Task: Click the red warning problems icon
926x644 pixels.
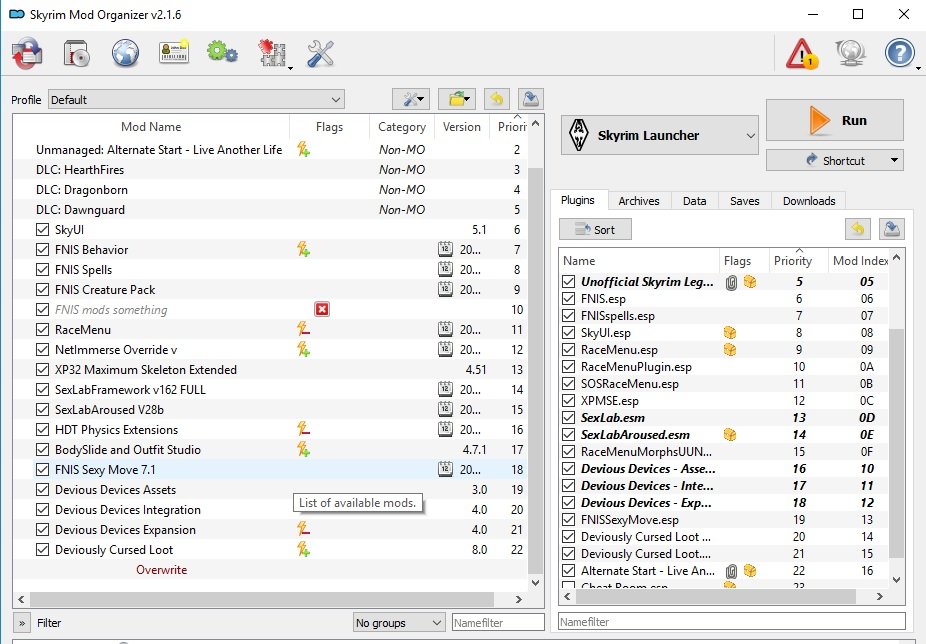Action: point(802,54)
